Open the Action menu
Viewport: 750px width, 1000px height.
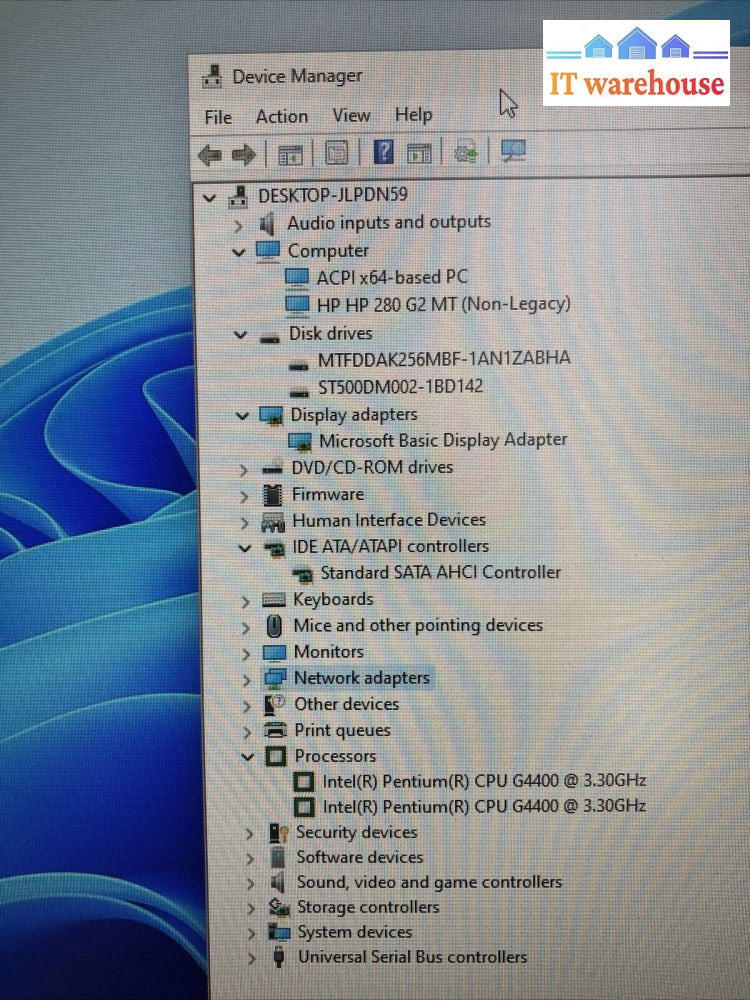281,116
